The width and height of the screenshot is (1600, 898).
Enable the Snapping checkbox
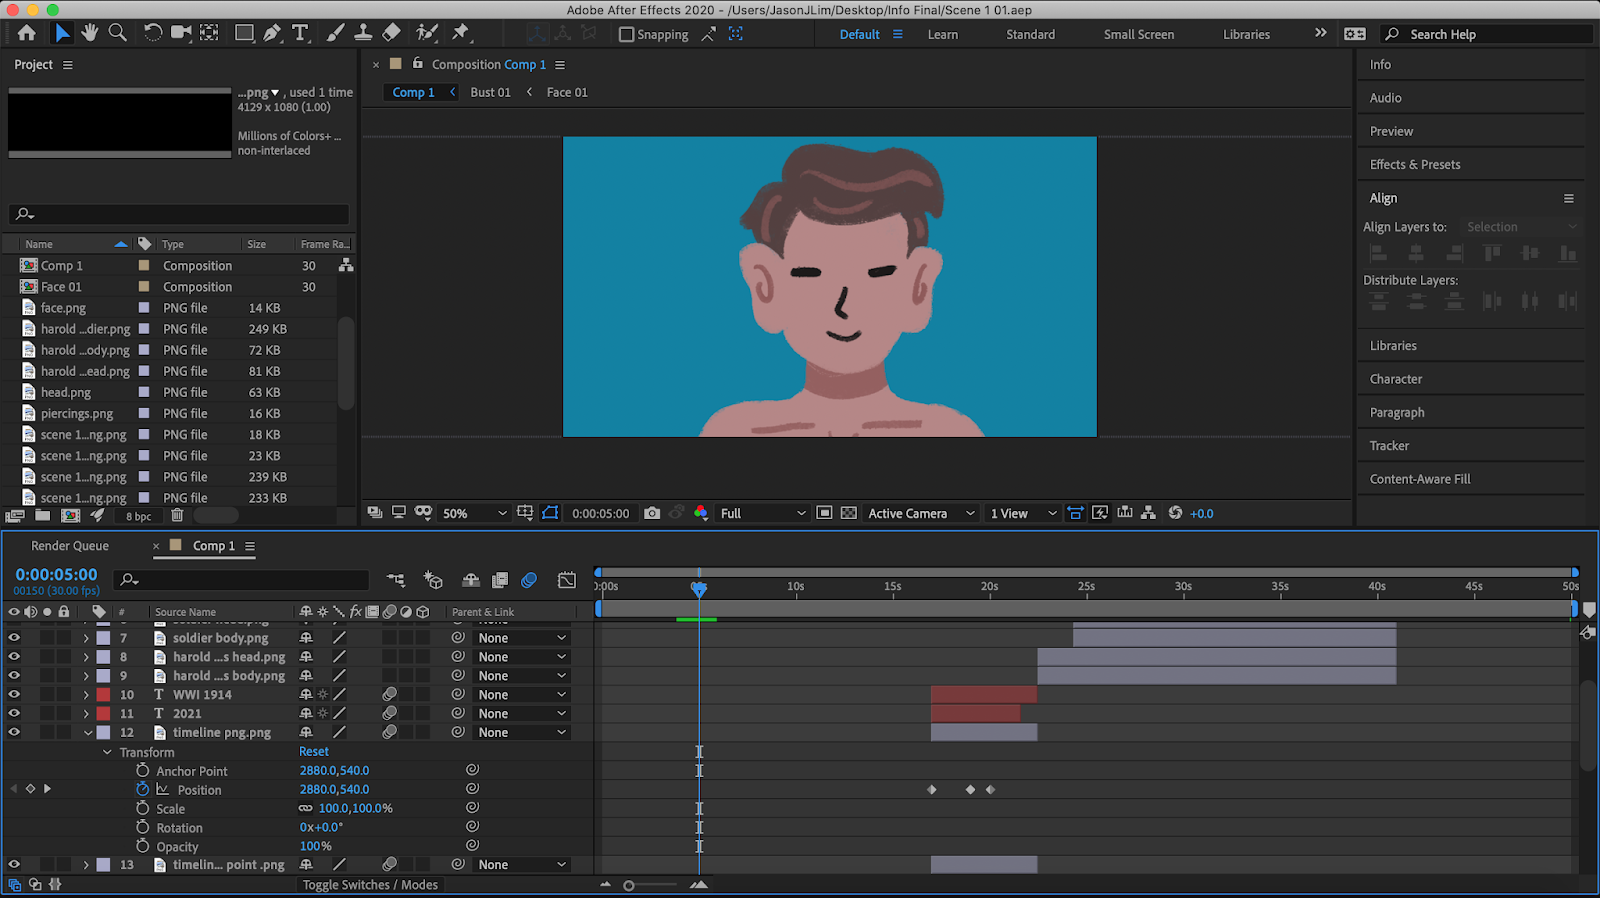[x=627, y=34]
